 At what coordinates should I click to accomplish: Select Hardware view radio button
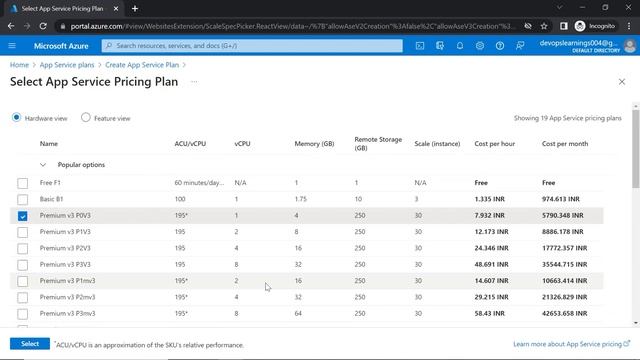point(16,118)
